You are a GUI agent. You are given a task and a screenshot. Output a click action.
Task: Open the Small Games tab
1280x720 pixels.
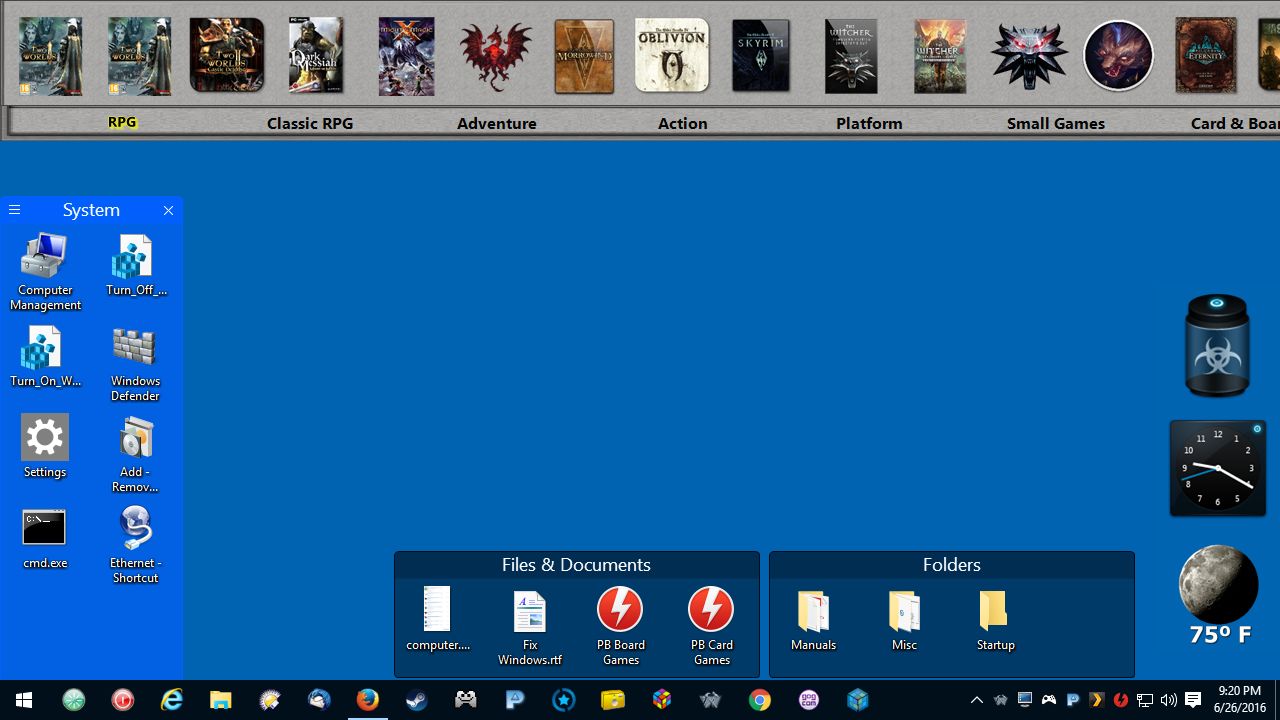coord(1055,123)
